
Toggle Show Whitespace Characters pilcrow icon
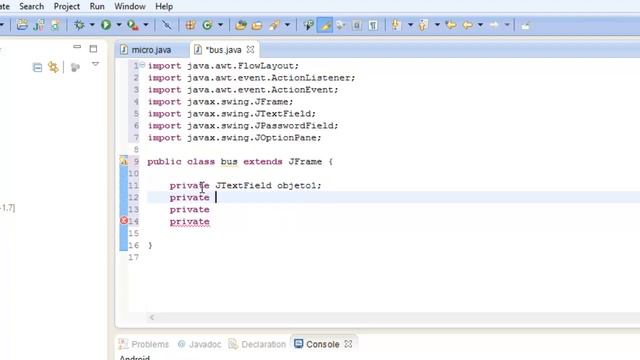373,25
